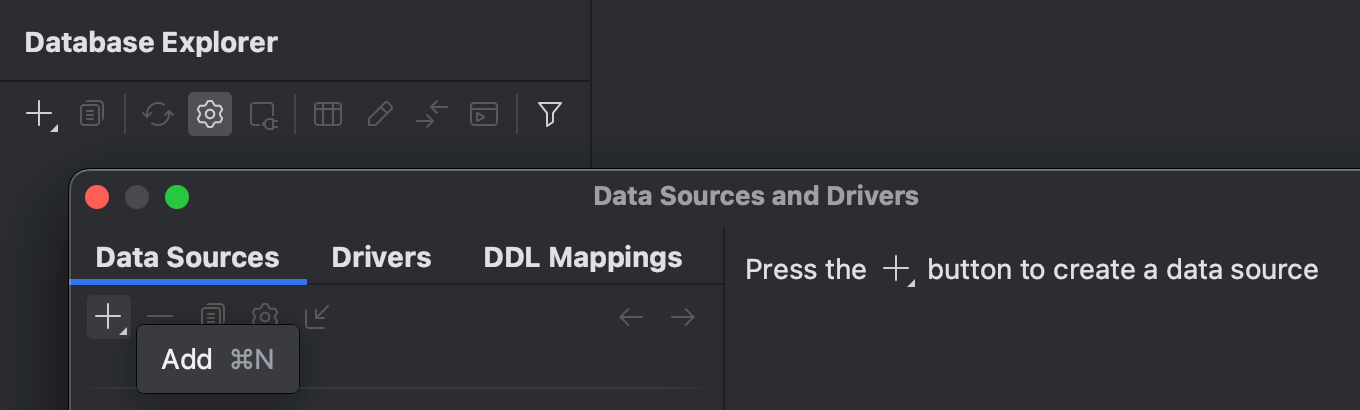Click Add plus button under Data Sources
This screenshot has height=410, width=1360.
(108, 317)
